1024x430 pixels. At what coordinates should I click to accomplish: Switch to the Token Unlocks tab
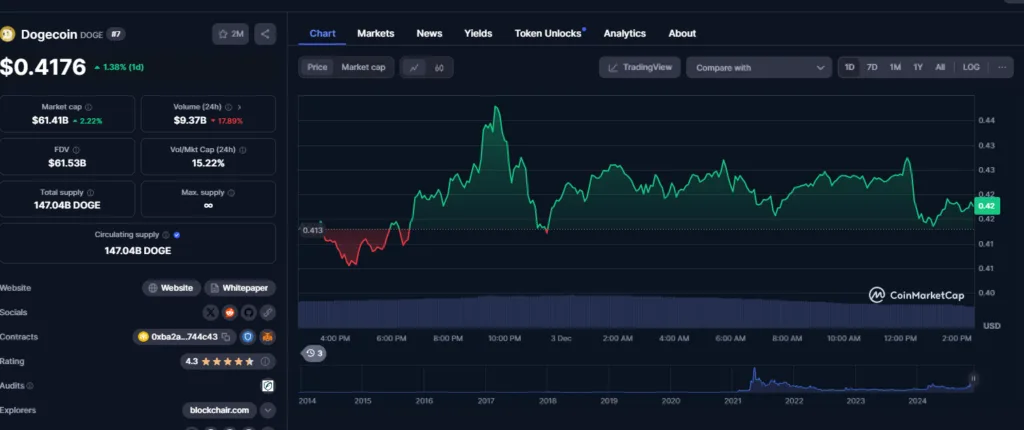(x=548, y=33)
